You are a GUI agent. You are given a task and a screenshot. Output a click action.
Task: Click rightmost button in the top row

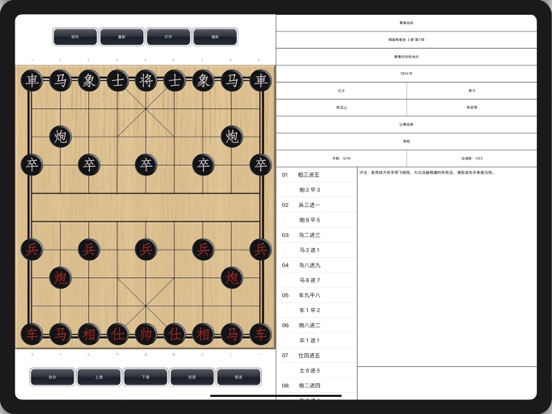(x=215, y=37)
